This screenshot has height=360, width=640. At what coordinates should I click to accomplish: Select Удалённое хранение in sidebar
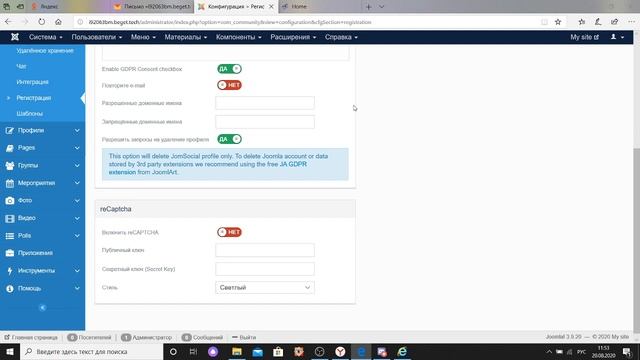click(45, 51)
